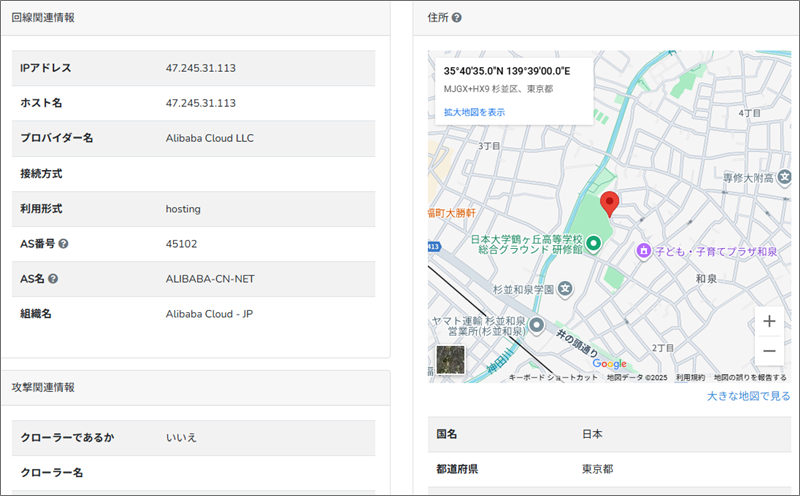Click the 利用形式 value hosting
Viewport: 800px width, 496px height.
(183, 209)
